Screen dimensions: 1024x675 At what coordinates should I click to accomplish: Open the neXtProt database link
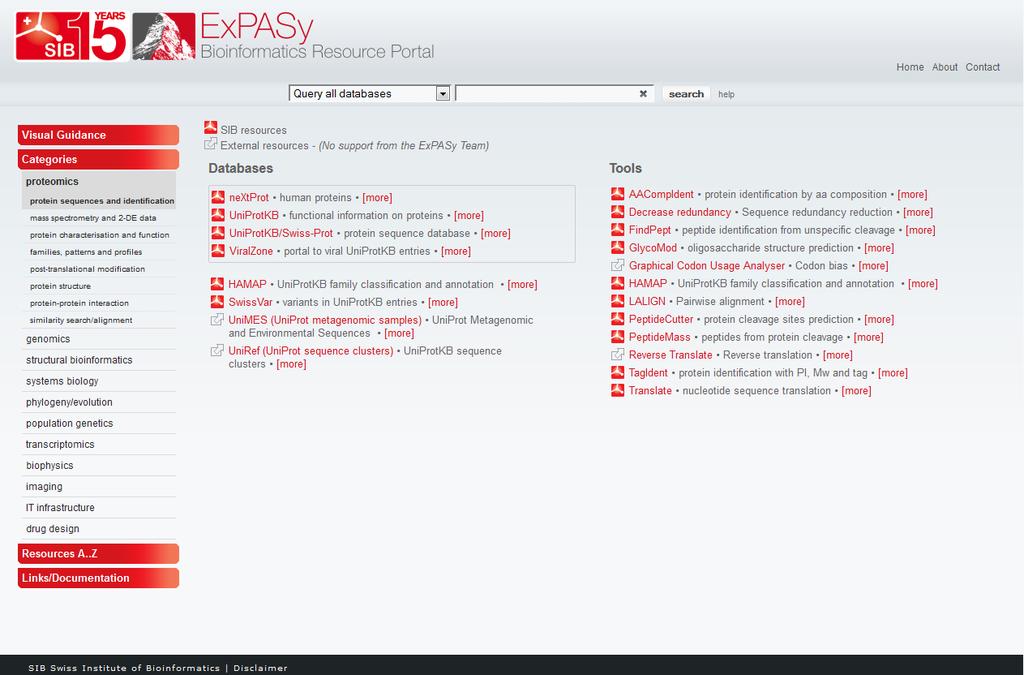[249, 197]
